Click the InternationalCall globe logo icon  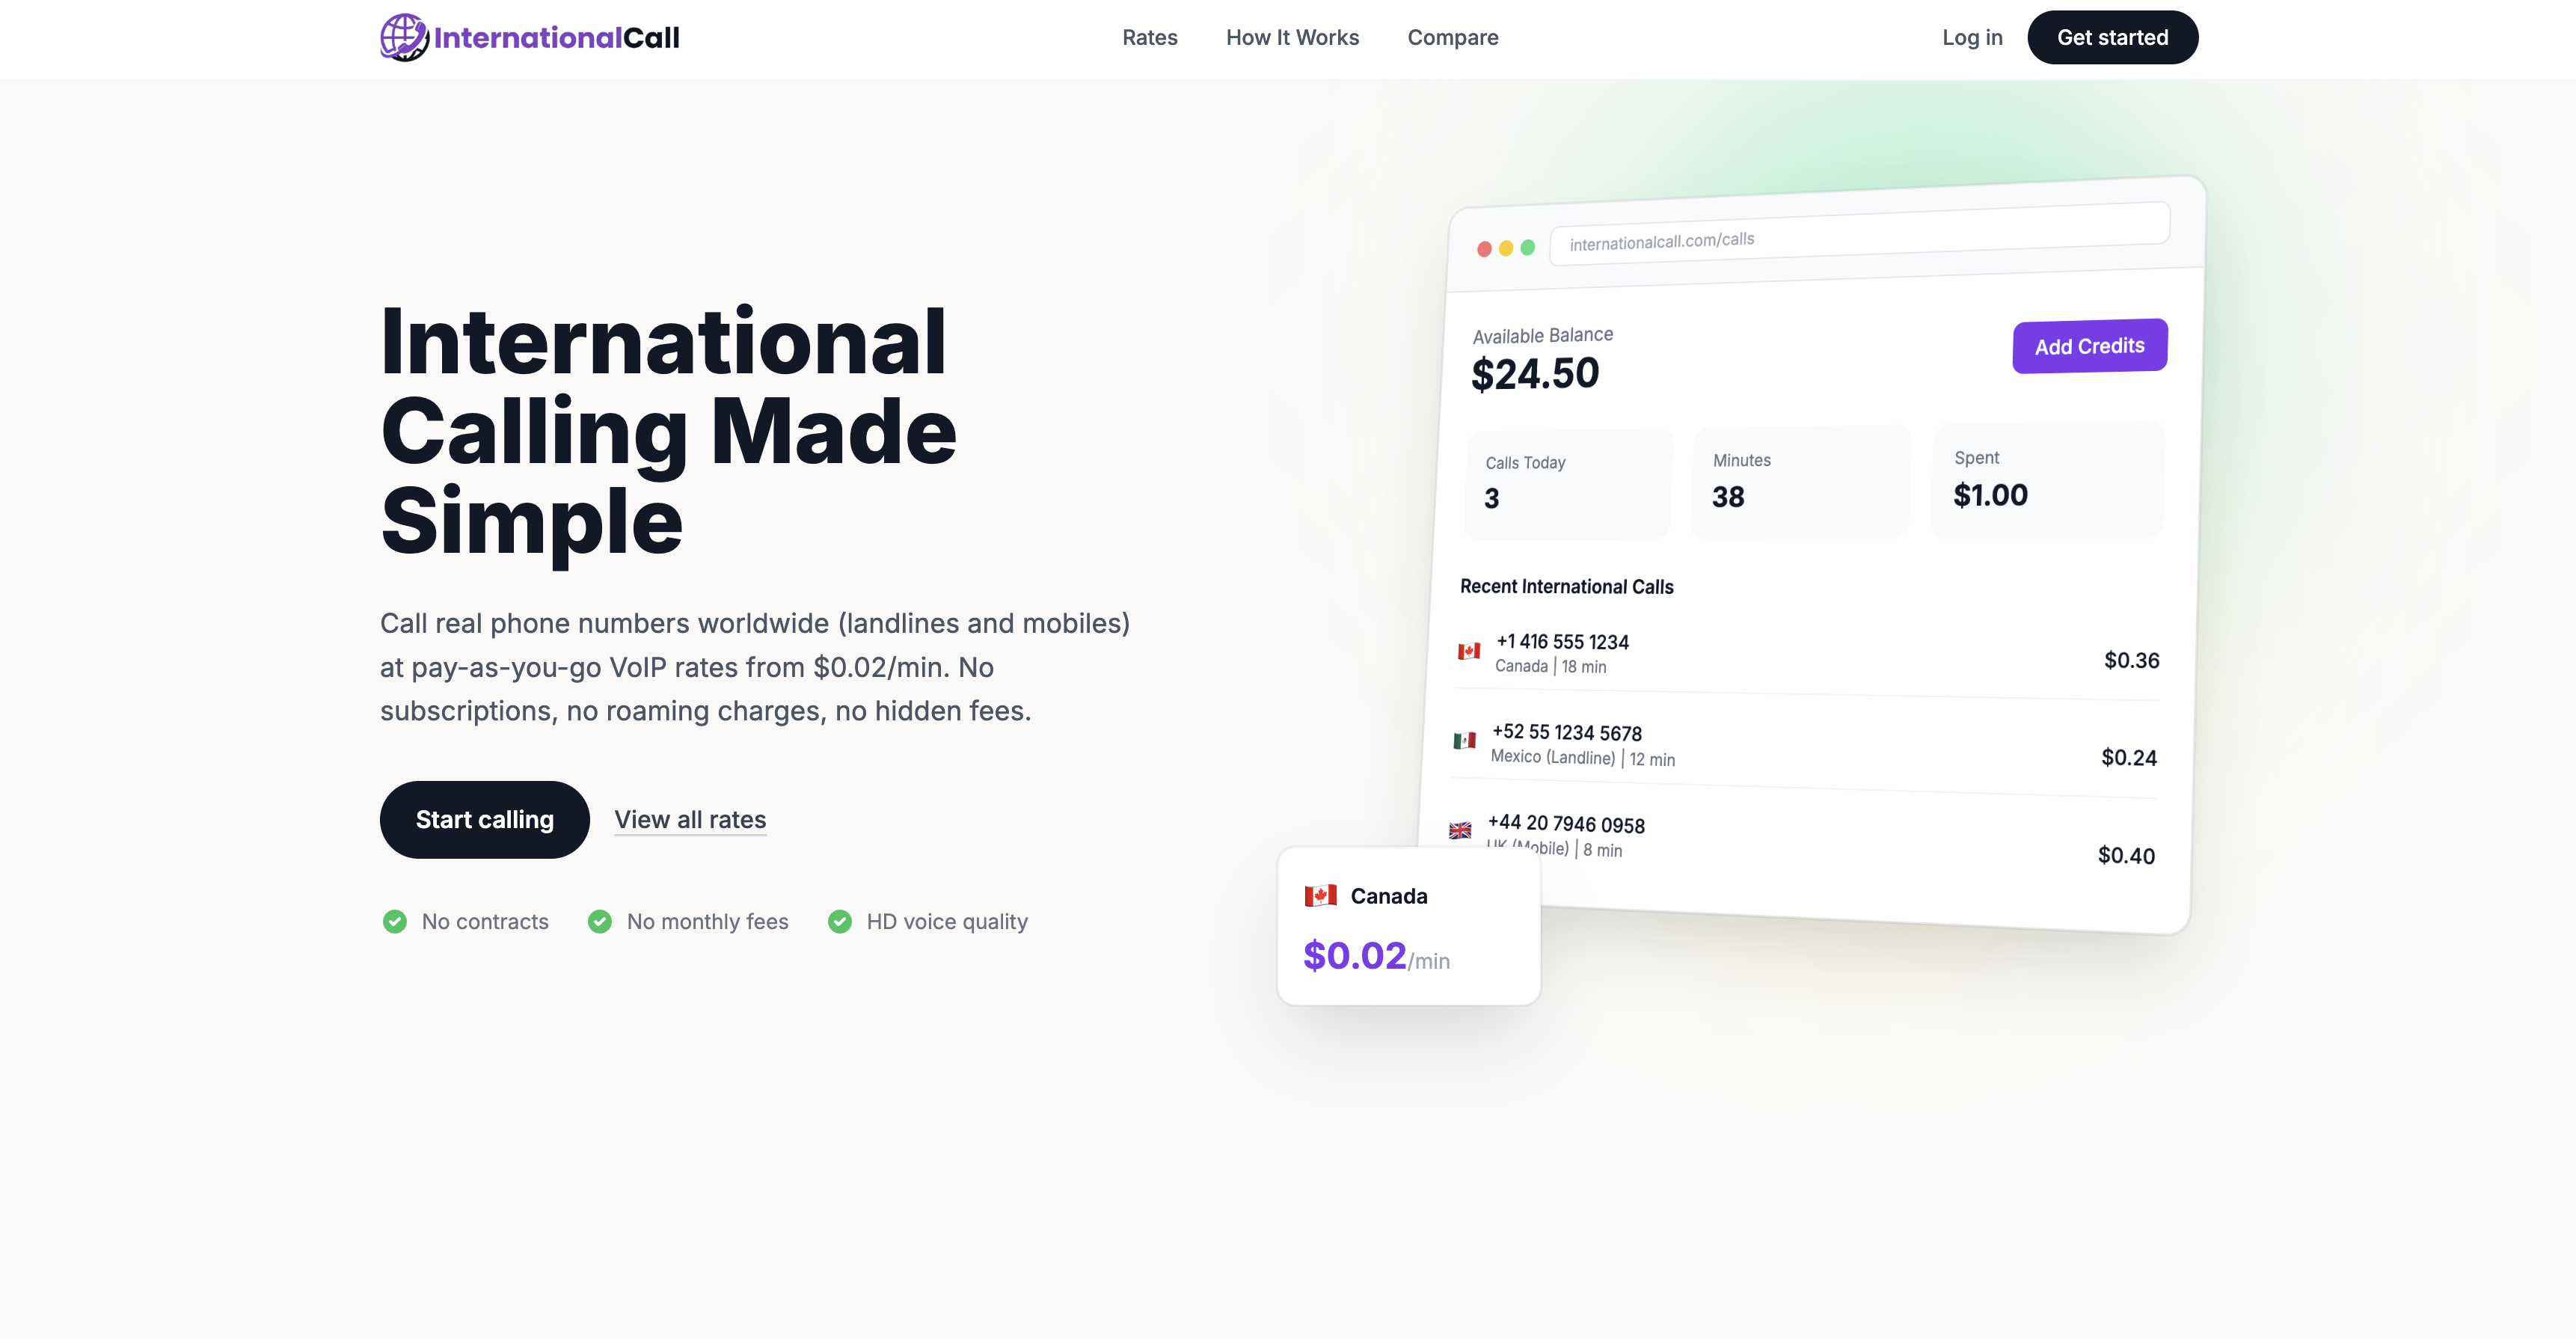pyautogui.click(x=403, y=37)
